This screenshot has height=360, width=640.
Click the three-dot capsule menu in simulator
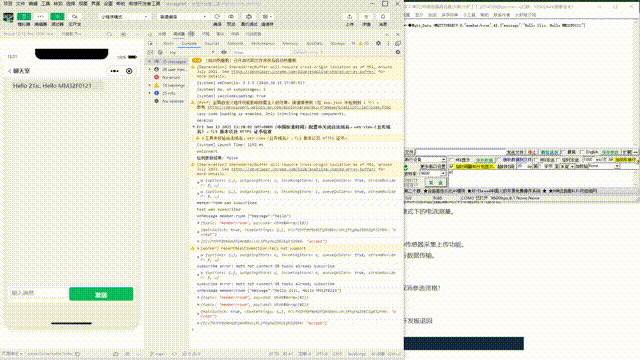click(x=115, y=71)
